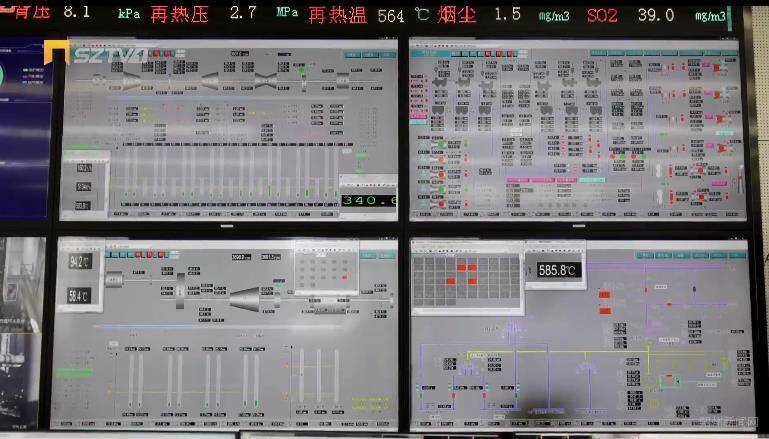Image resolution: width=769 pixels, height=439 pixels.
Task: Select the generator cylinder graphic in bottom-left screen
Action: pyautogui.click(x=114, y=280)
